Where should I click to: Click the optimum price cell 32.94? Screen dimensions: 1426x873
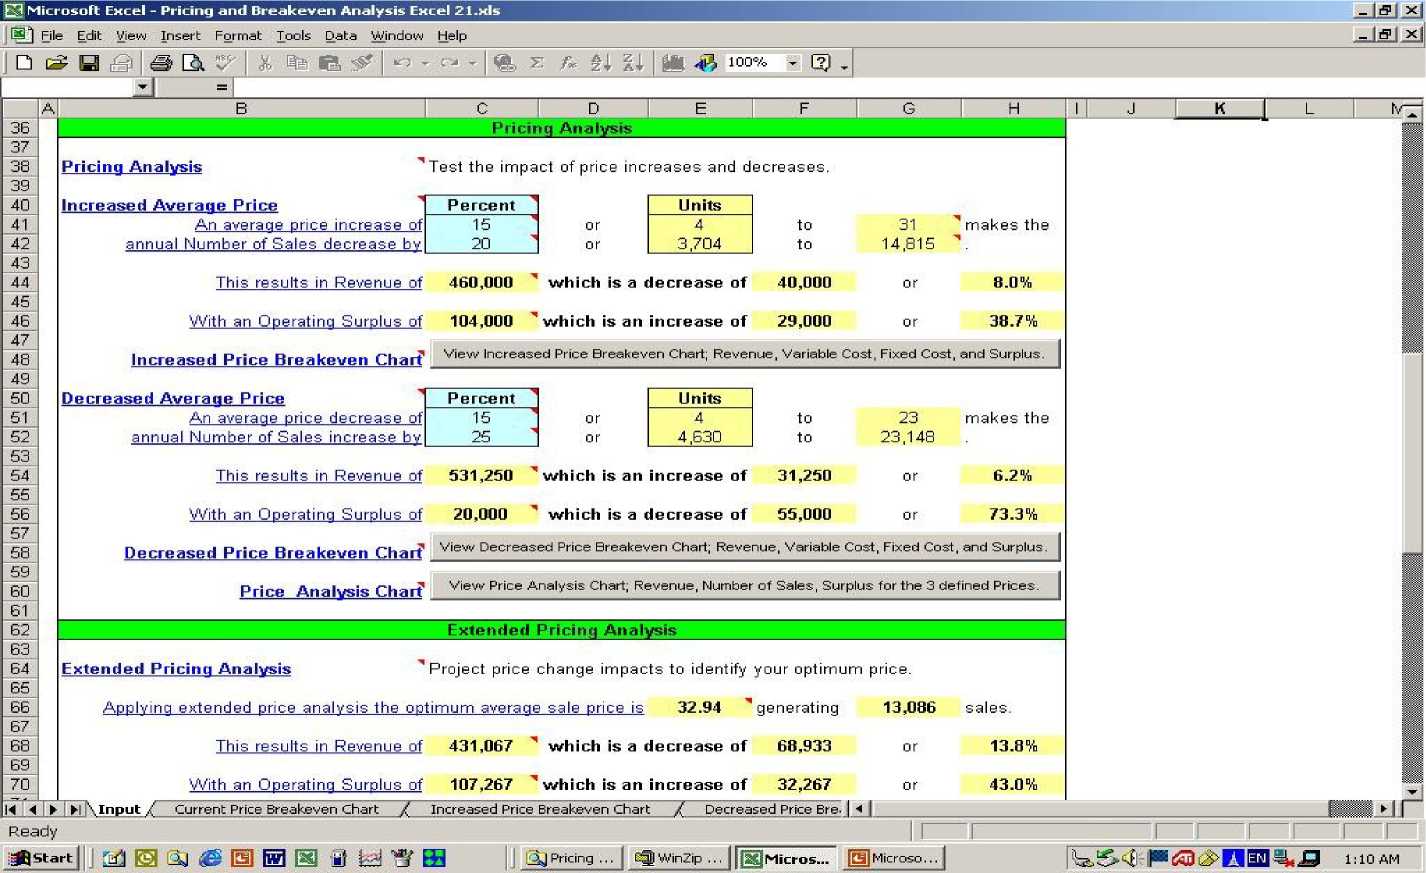click(699, 707)
